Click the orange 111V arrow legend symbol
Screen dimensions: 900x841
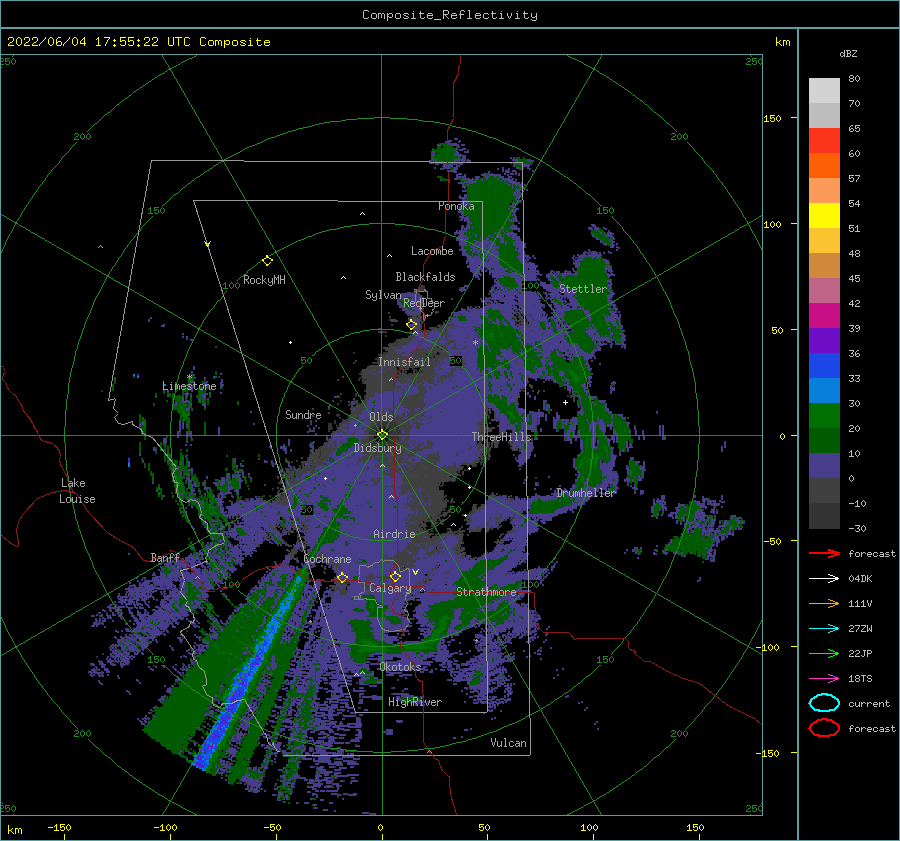[824, 603]
